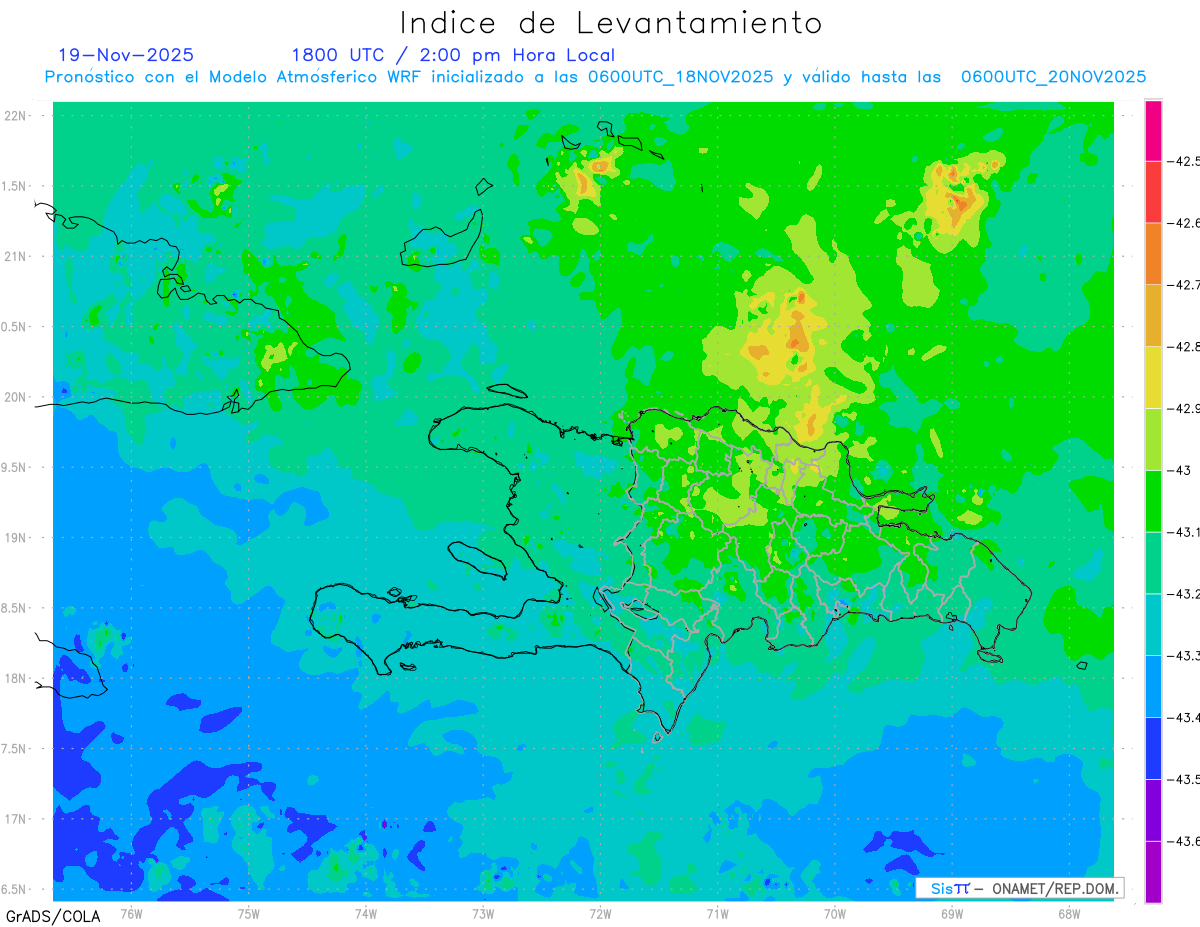Pick the sea-green swatch below -43.1
The width and height of the screenshot is (1200, 927).
coord(1153,563)
